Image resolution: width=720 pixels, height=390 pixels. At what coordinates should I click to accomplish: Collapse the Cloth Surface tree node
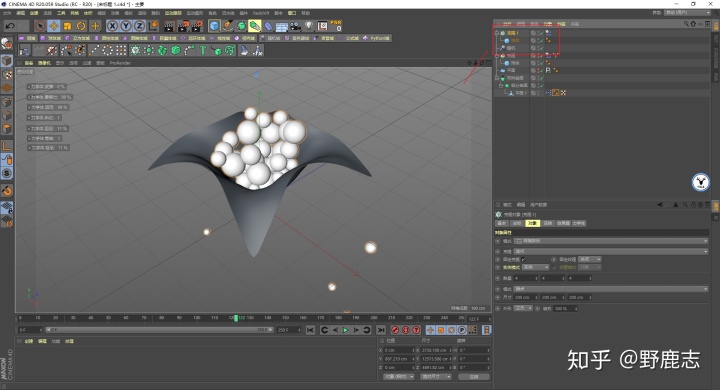497,78
